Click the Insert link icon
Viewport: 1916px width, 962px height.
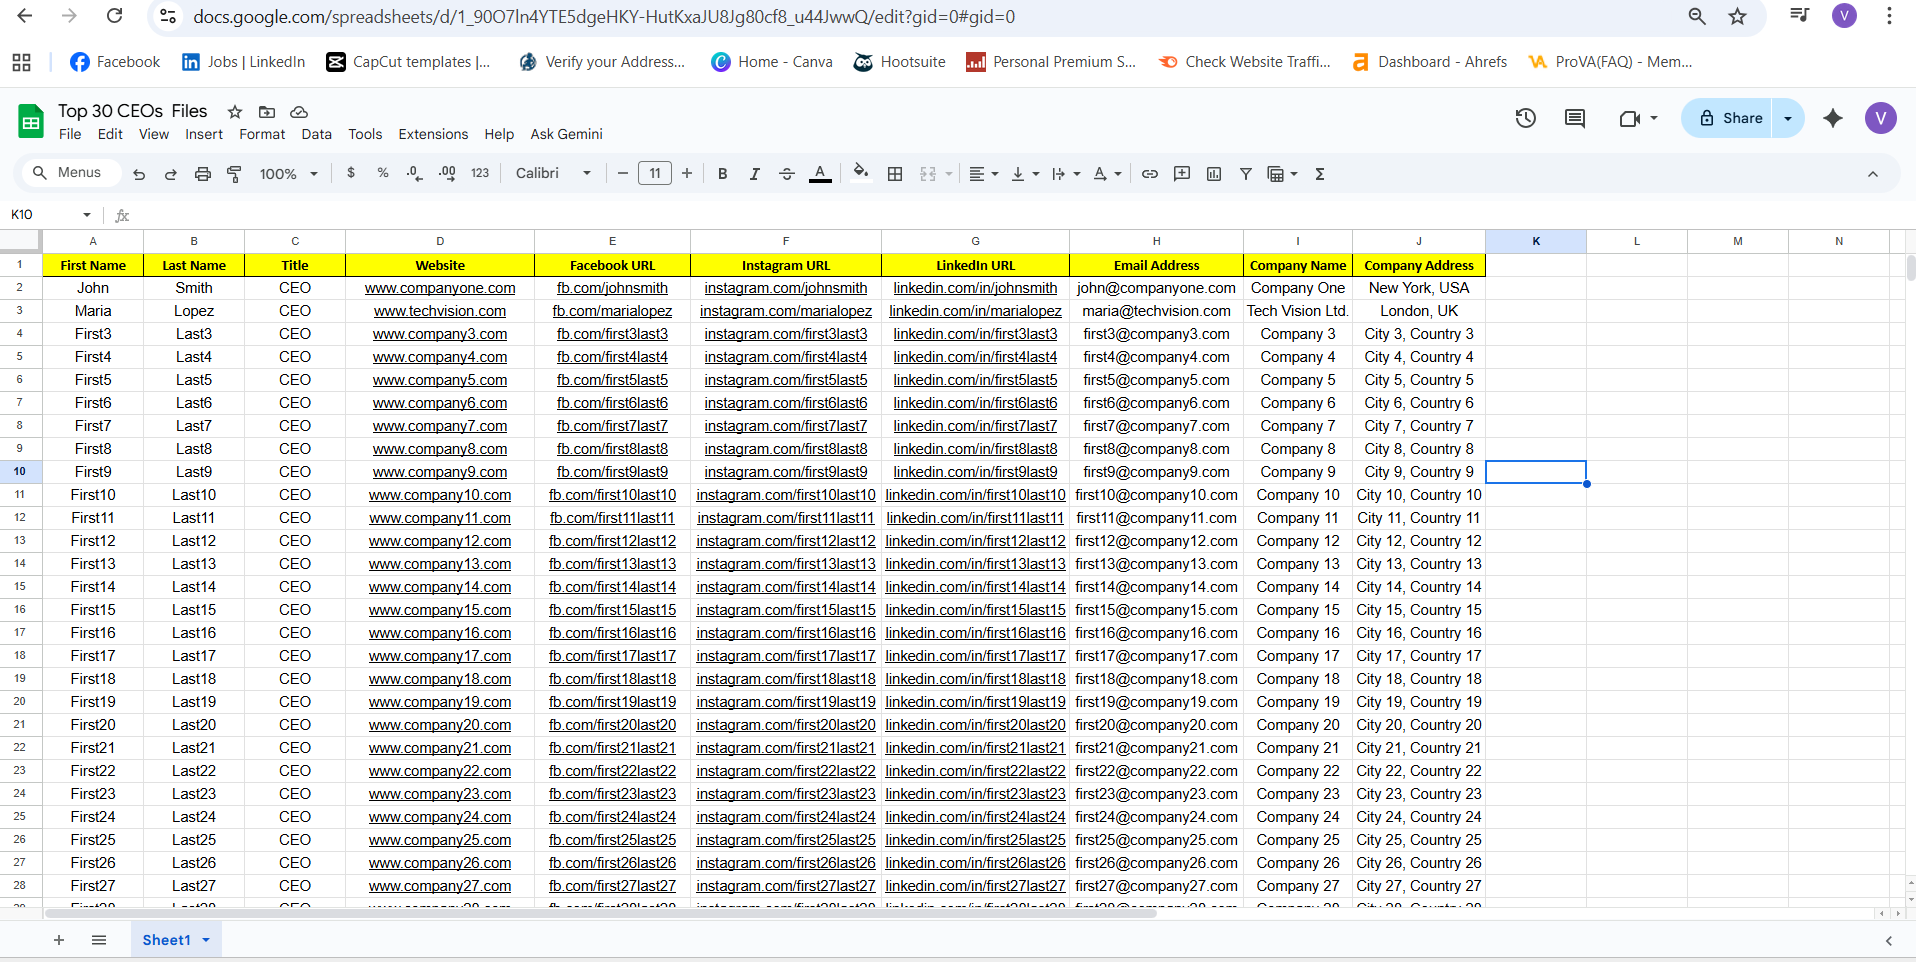(x=1150, y=174)
